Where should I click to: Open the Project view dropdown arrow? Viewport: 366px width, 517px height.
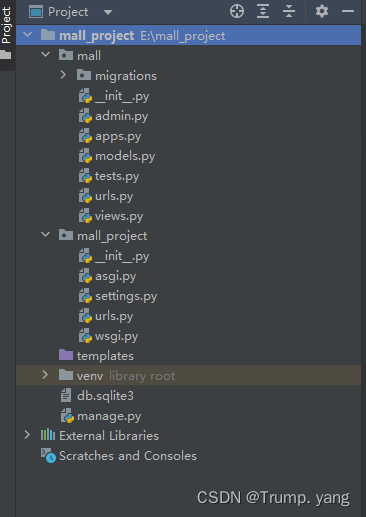[108, 13]
